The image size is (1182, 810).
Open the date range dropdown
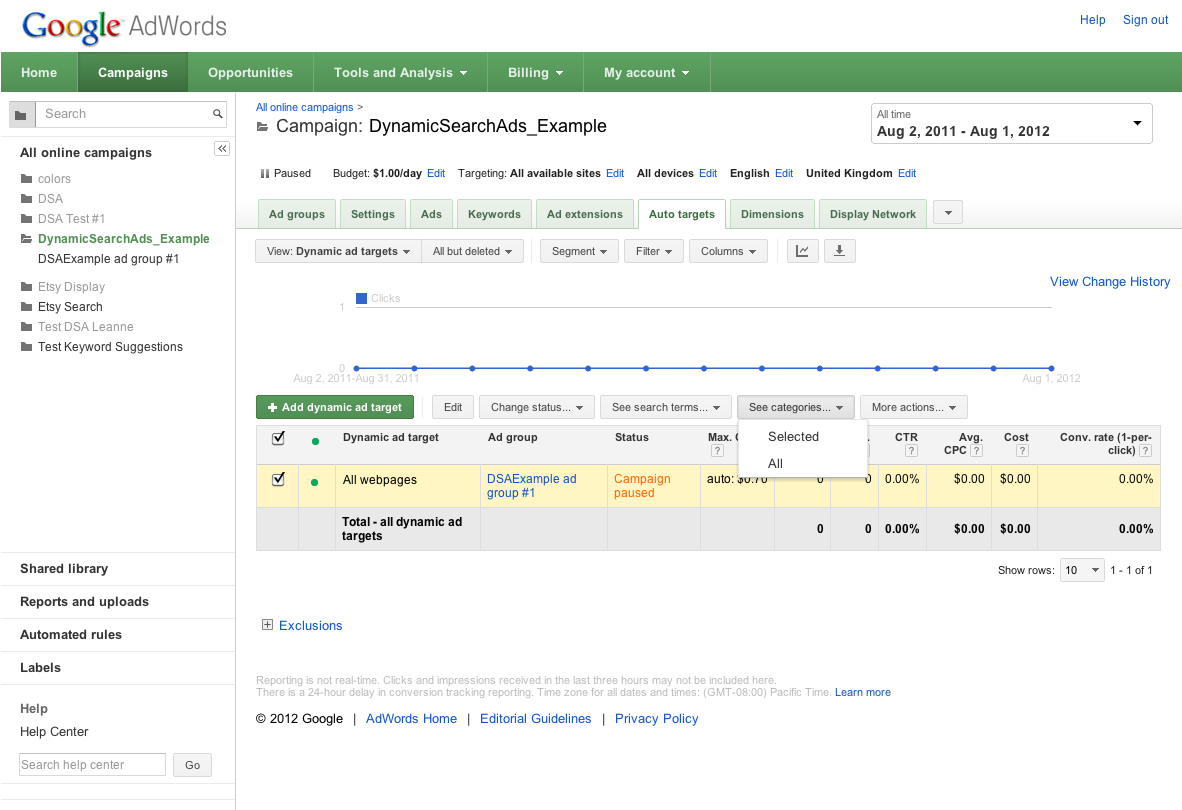(1011, 124)
